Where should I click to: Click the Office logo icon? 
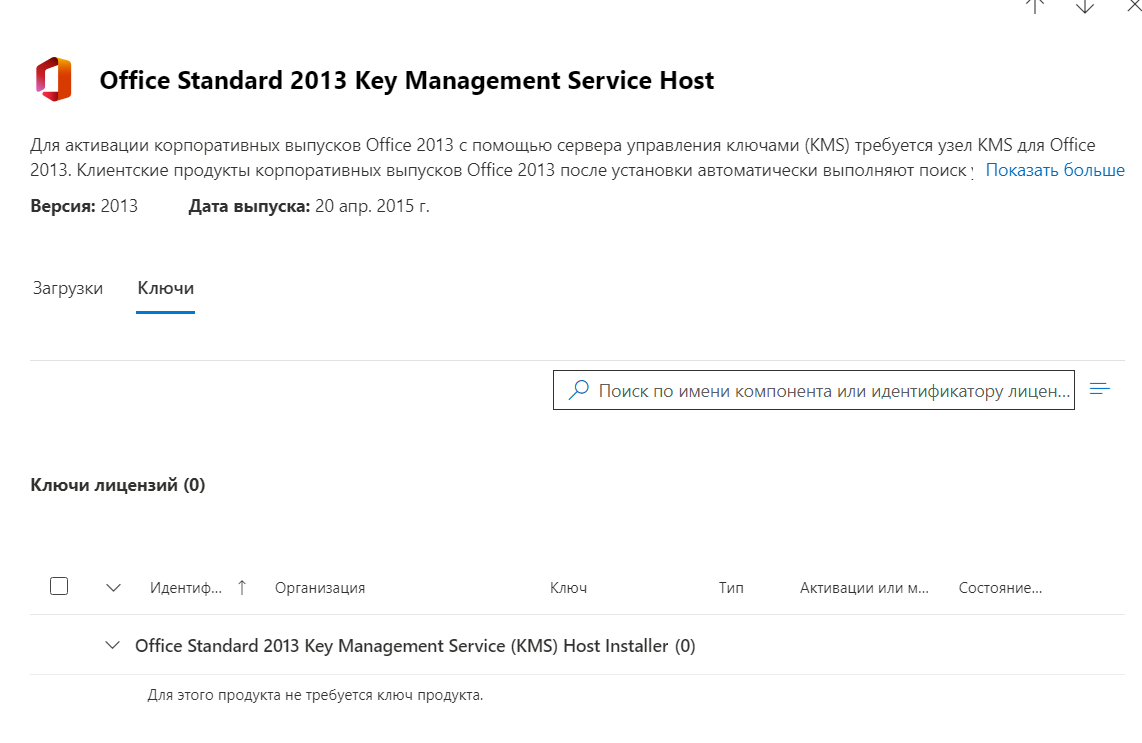pyautogui.click(x=54, y=80)
